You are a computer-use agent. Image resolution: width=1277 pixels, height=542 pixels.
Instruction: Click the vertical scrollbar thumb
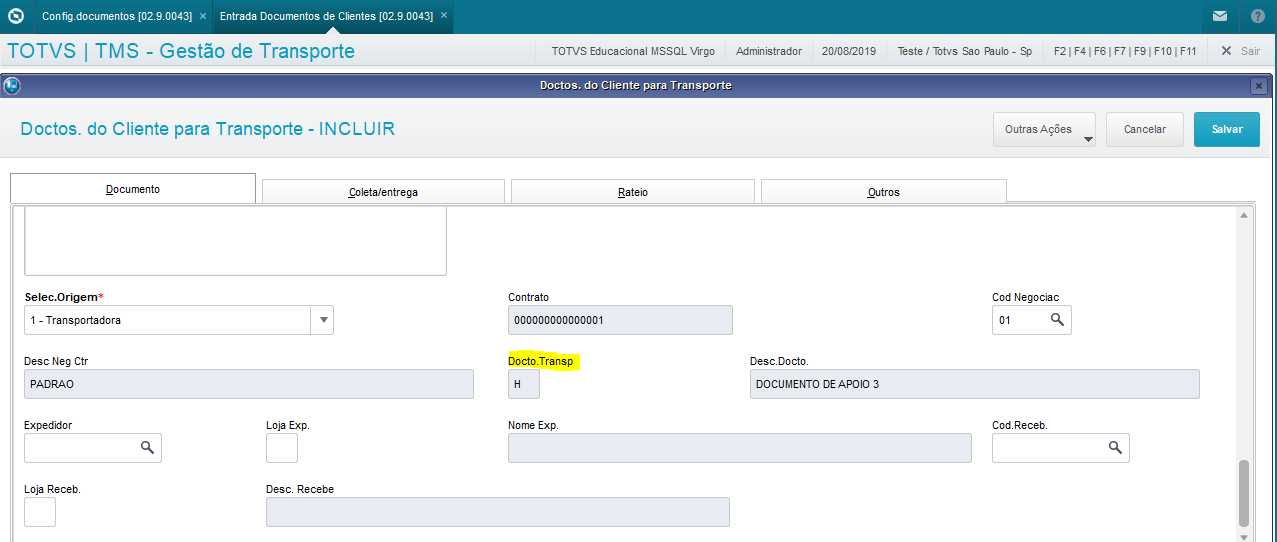tap(1244, 494)
